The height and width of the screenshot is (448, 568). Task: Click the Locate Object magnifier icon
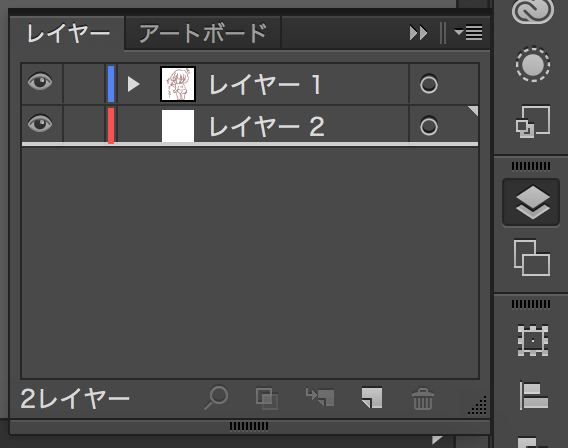point(216,398)
